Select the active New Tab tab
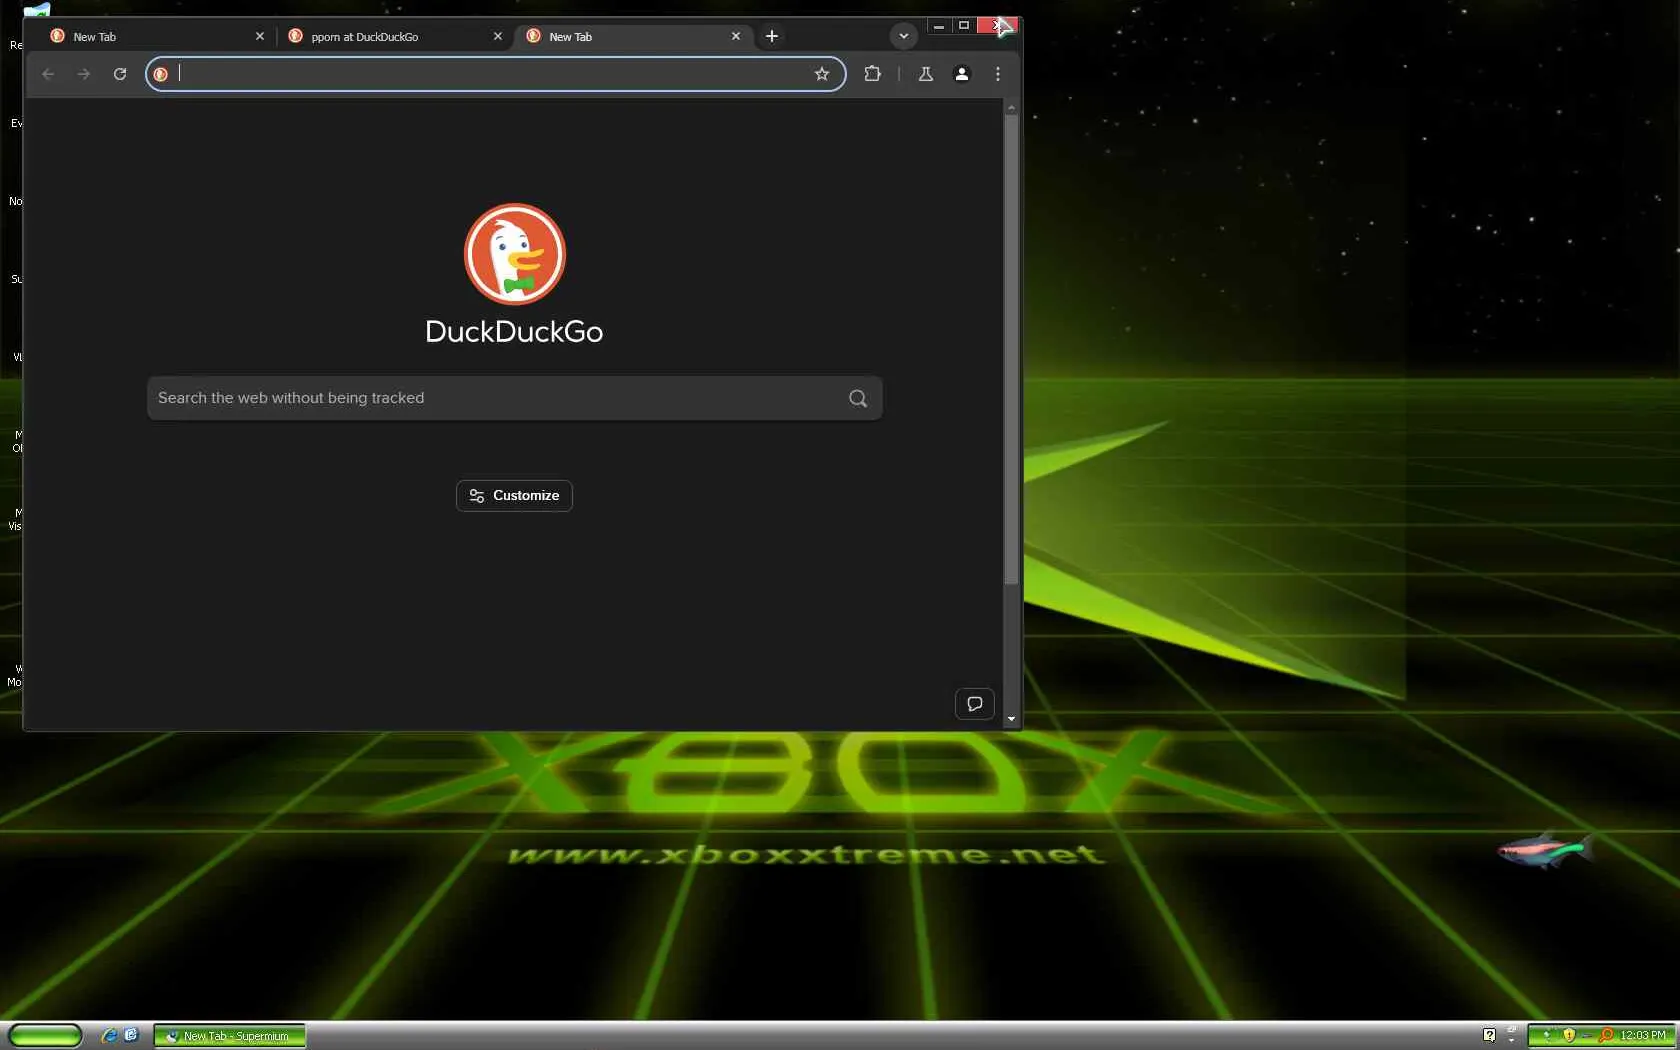Image resolution: width=1680 pixels, height=1050 pixels. [x=632, y=36]
